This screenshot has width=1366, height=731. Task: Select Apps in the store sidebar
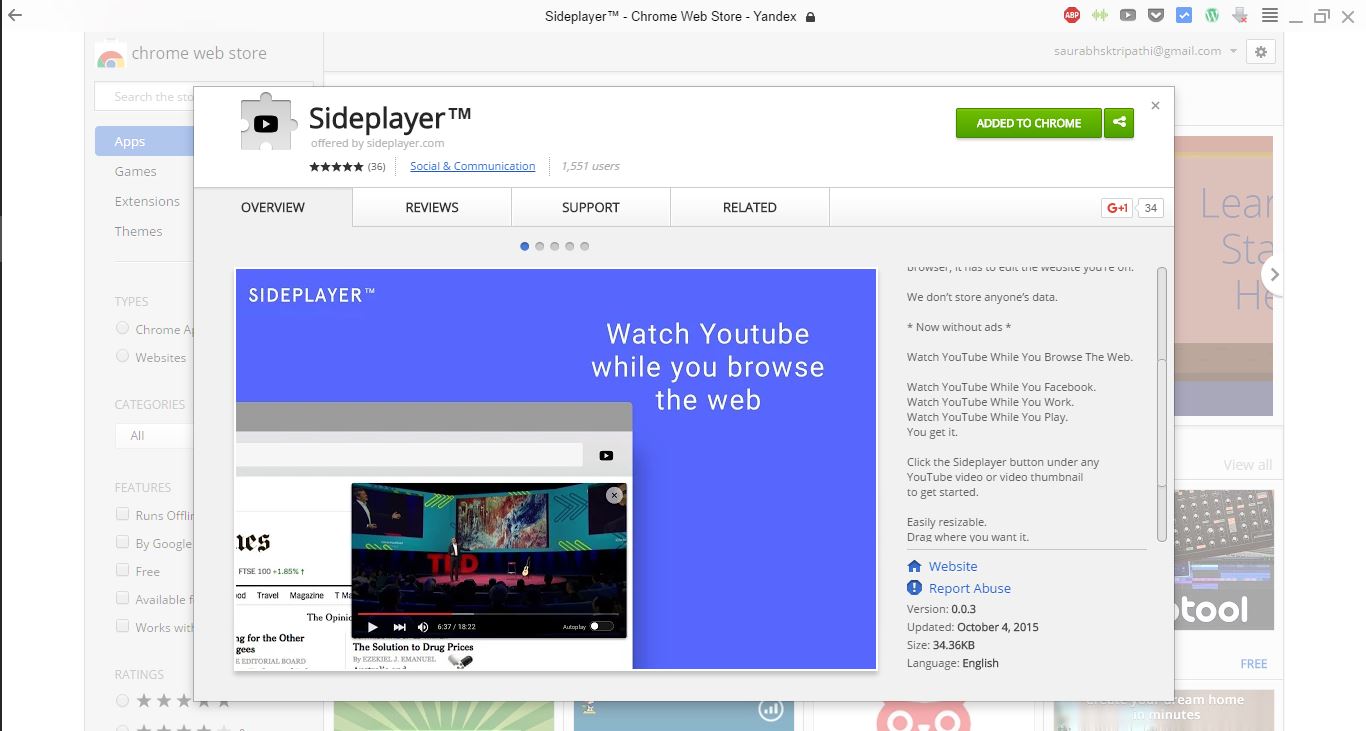click(144, 141)
